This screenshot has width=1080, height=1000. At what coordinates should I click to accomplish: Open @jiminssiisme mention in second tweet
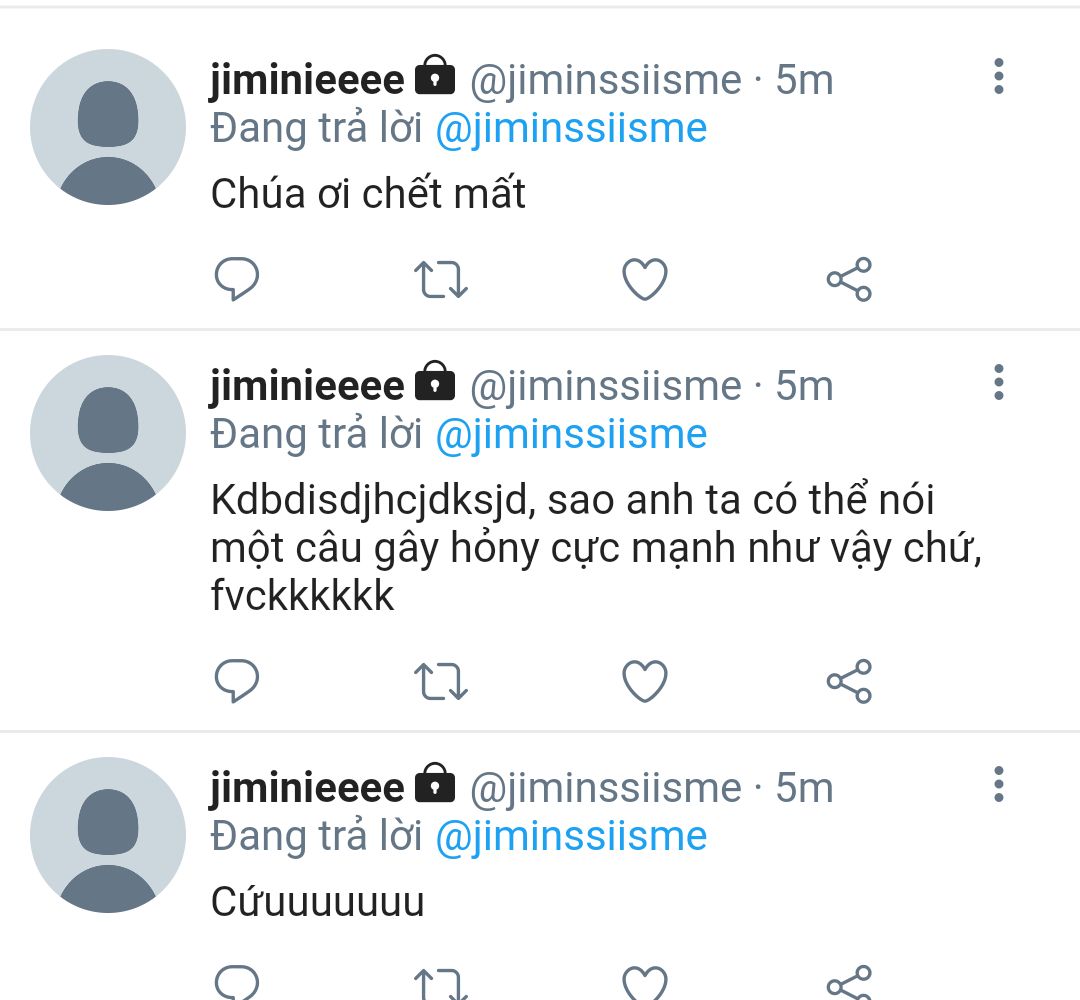pos(572,435)
